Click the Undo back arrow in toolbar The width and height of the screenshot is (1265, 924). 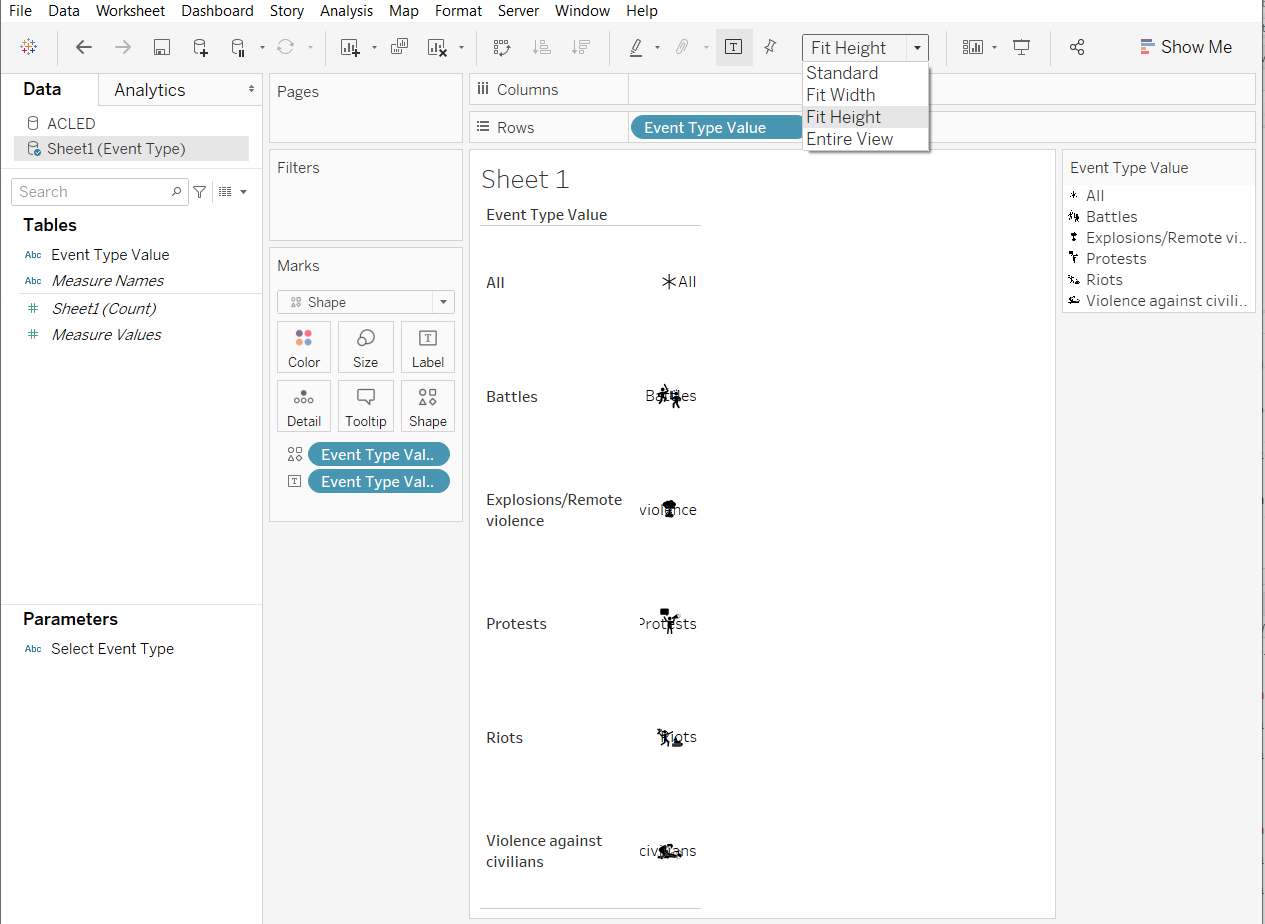click(84, 47)
